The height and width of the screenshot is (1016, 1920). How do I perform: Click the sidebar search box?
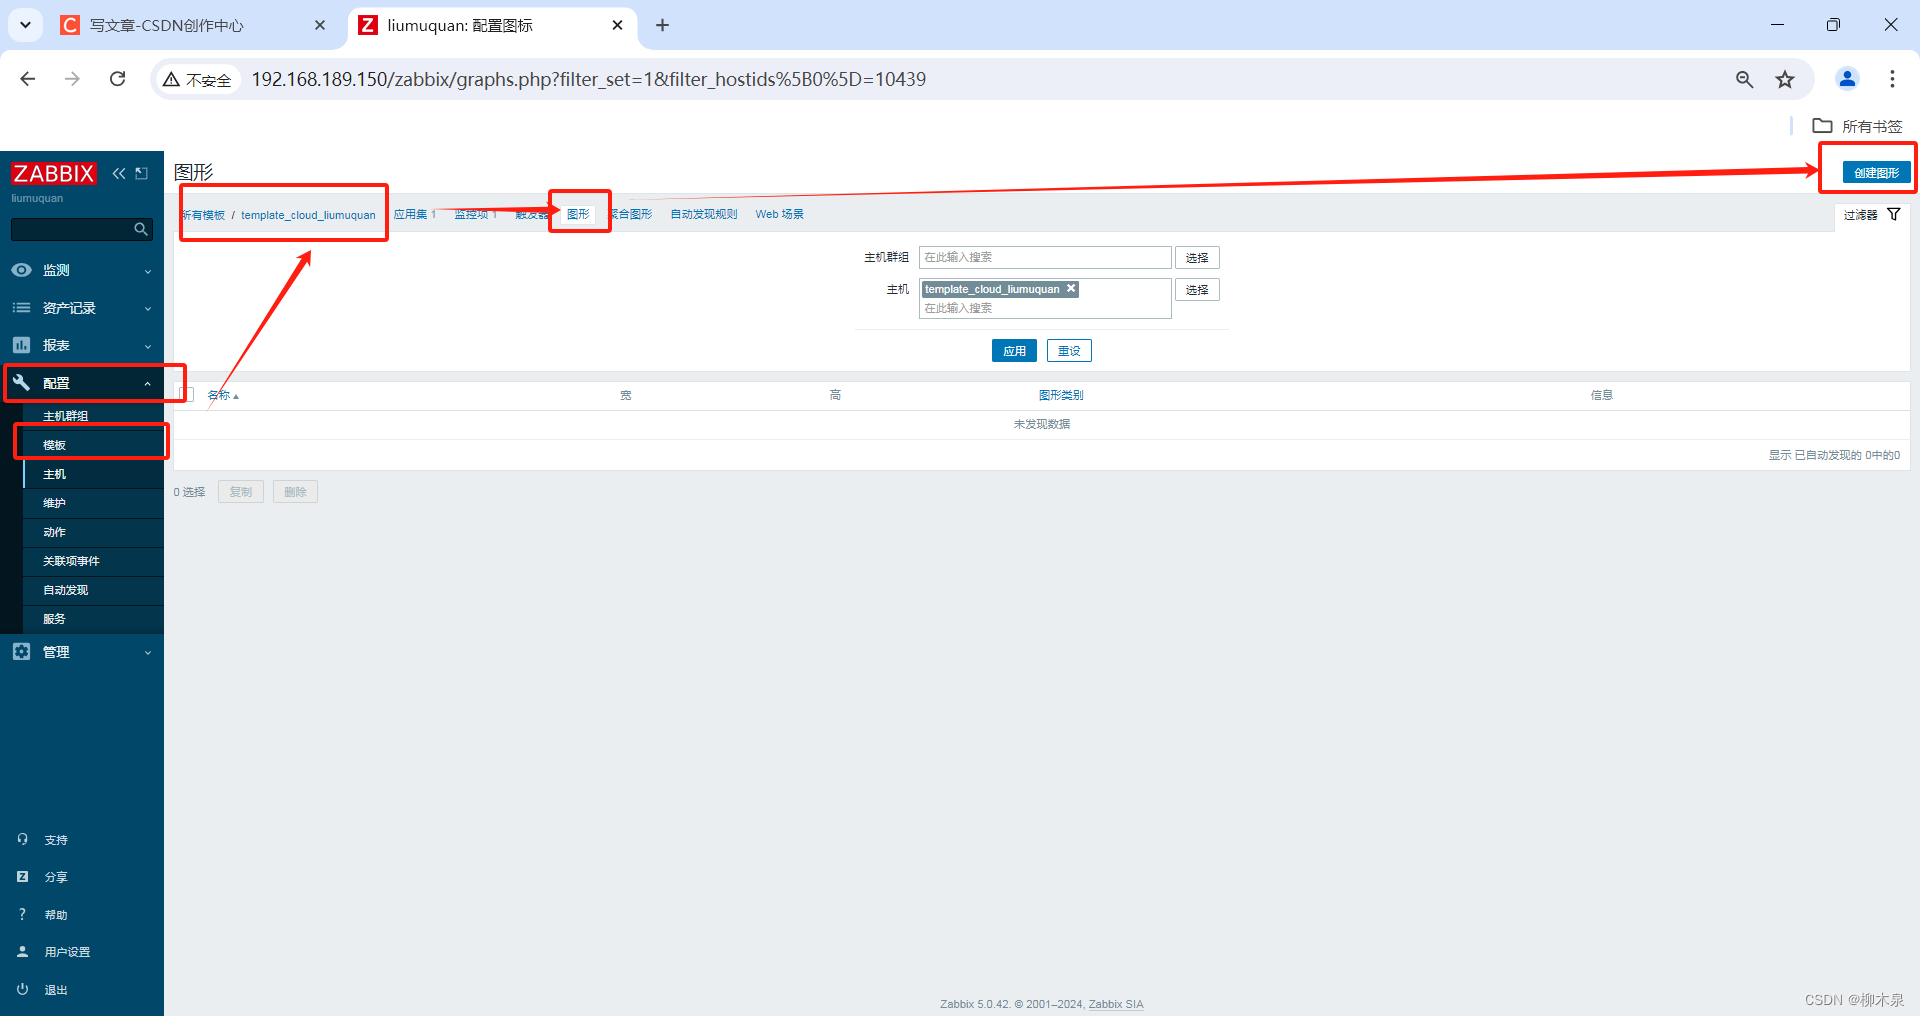[x=81, y=229]
